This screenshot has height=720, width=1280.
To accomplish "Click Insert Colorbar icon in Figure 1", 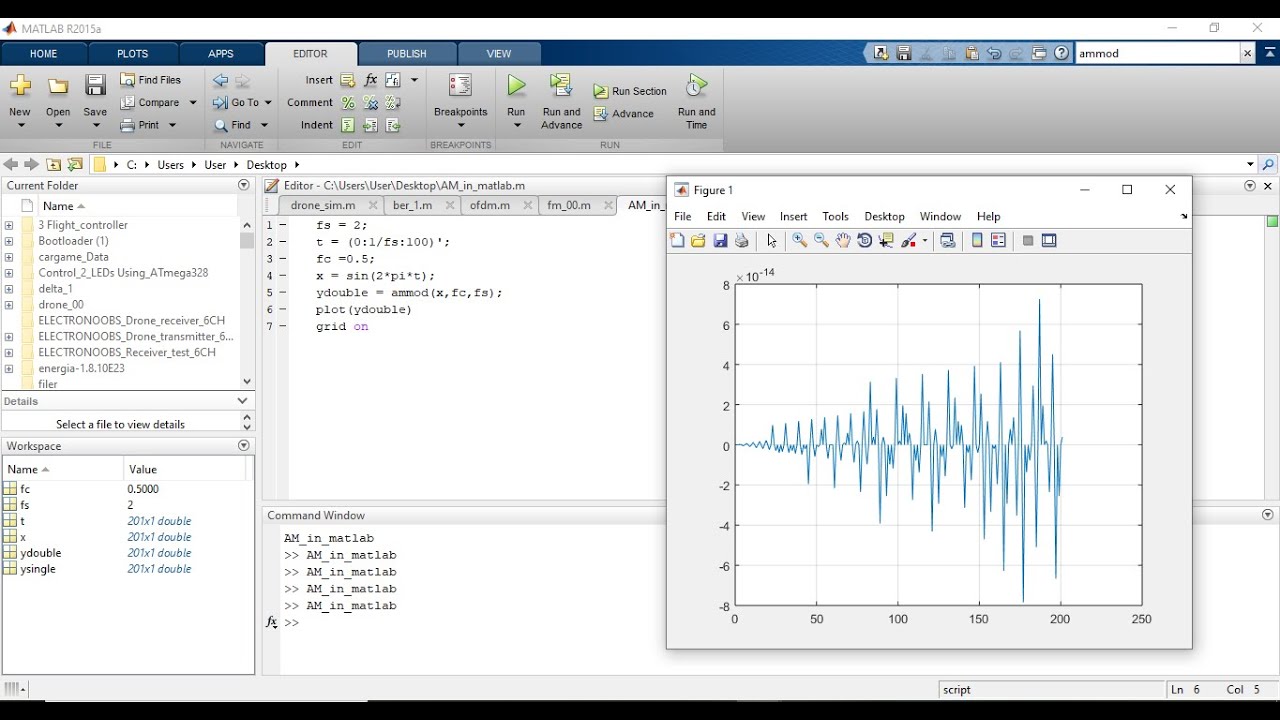I will tap(977, 240).
